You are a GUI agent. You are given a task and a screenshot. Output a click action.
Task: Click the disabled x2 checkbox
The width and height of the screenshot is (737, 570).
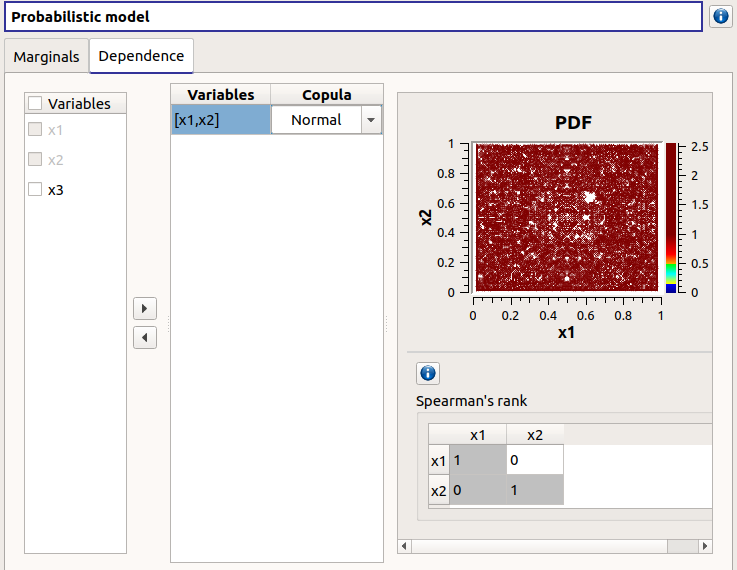click(x=36, y=159)
